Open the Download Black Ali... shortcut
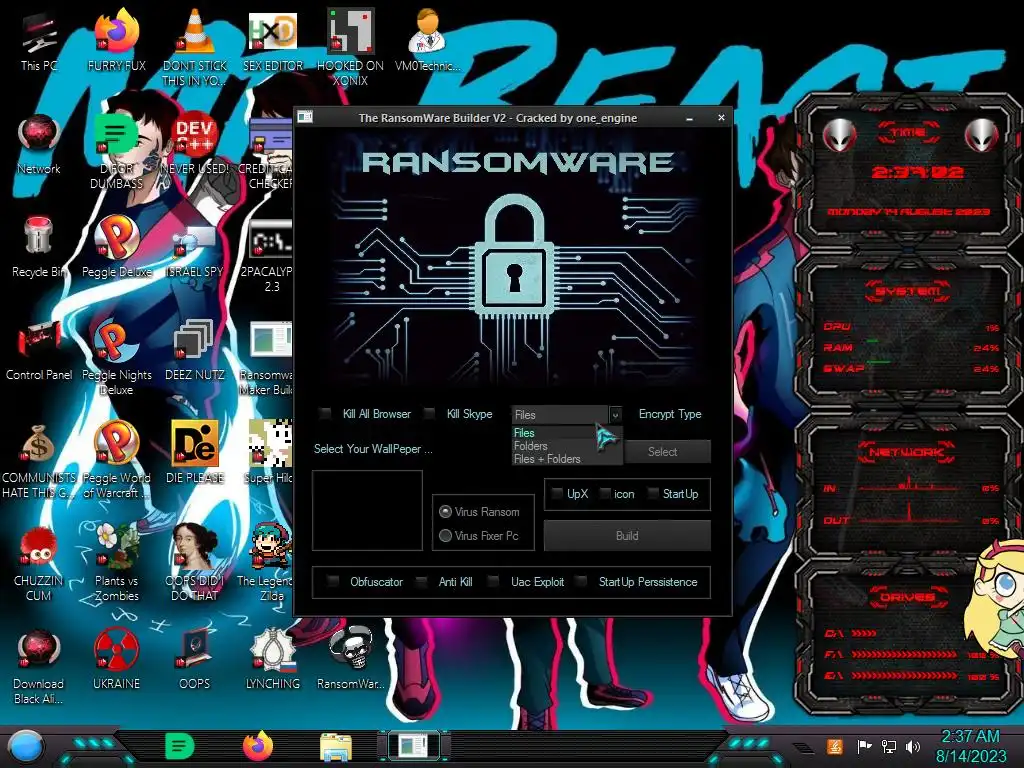 (39, 666)
